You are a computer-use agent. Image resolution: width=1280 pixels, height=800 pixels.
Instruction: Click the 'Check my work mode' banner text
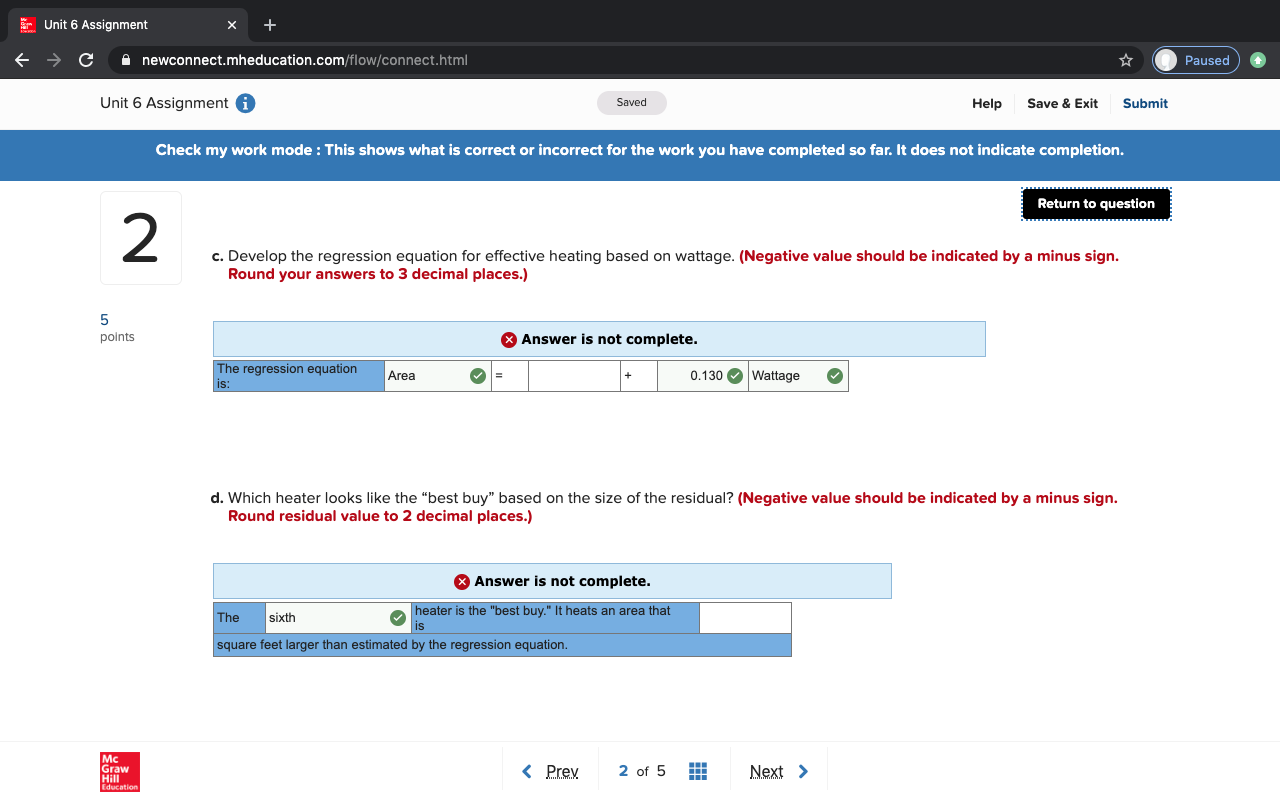[x=640, y=150]
